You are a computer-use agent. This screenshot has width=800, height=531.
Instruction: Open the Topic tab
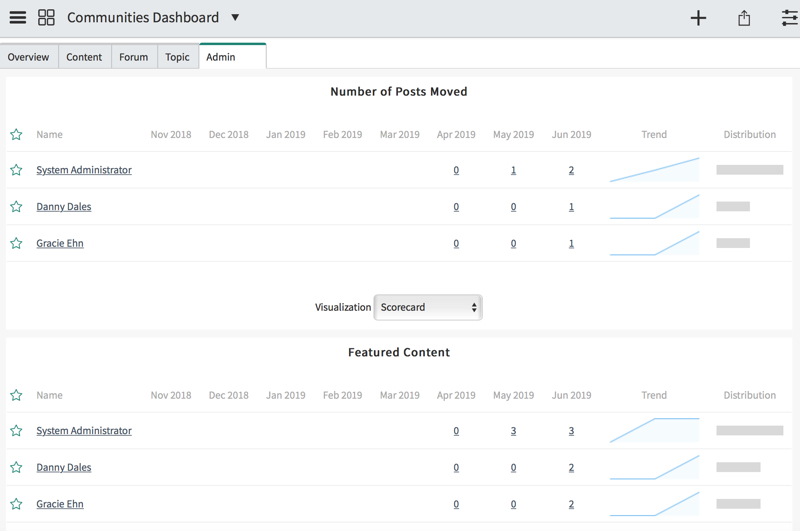point(178,57)
